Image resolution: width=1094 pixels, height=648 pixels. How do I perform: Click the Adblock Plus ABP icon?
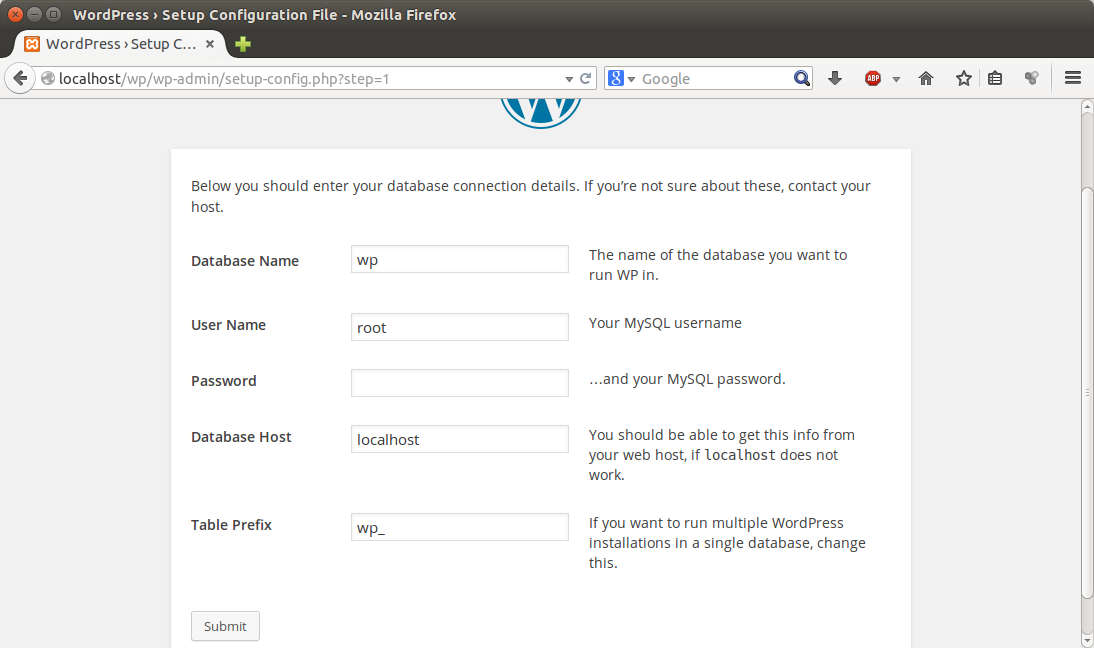(873, 78)
